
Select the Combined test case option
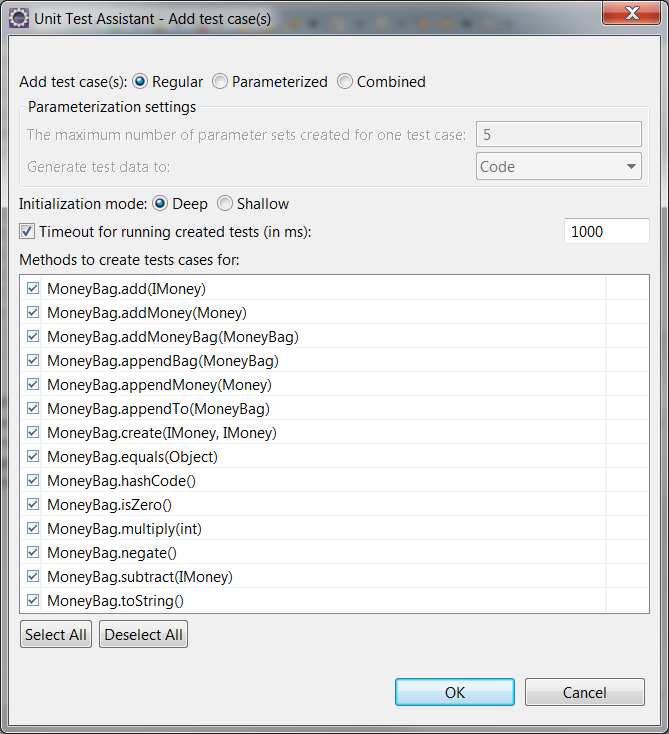click(345, 81)
